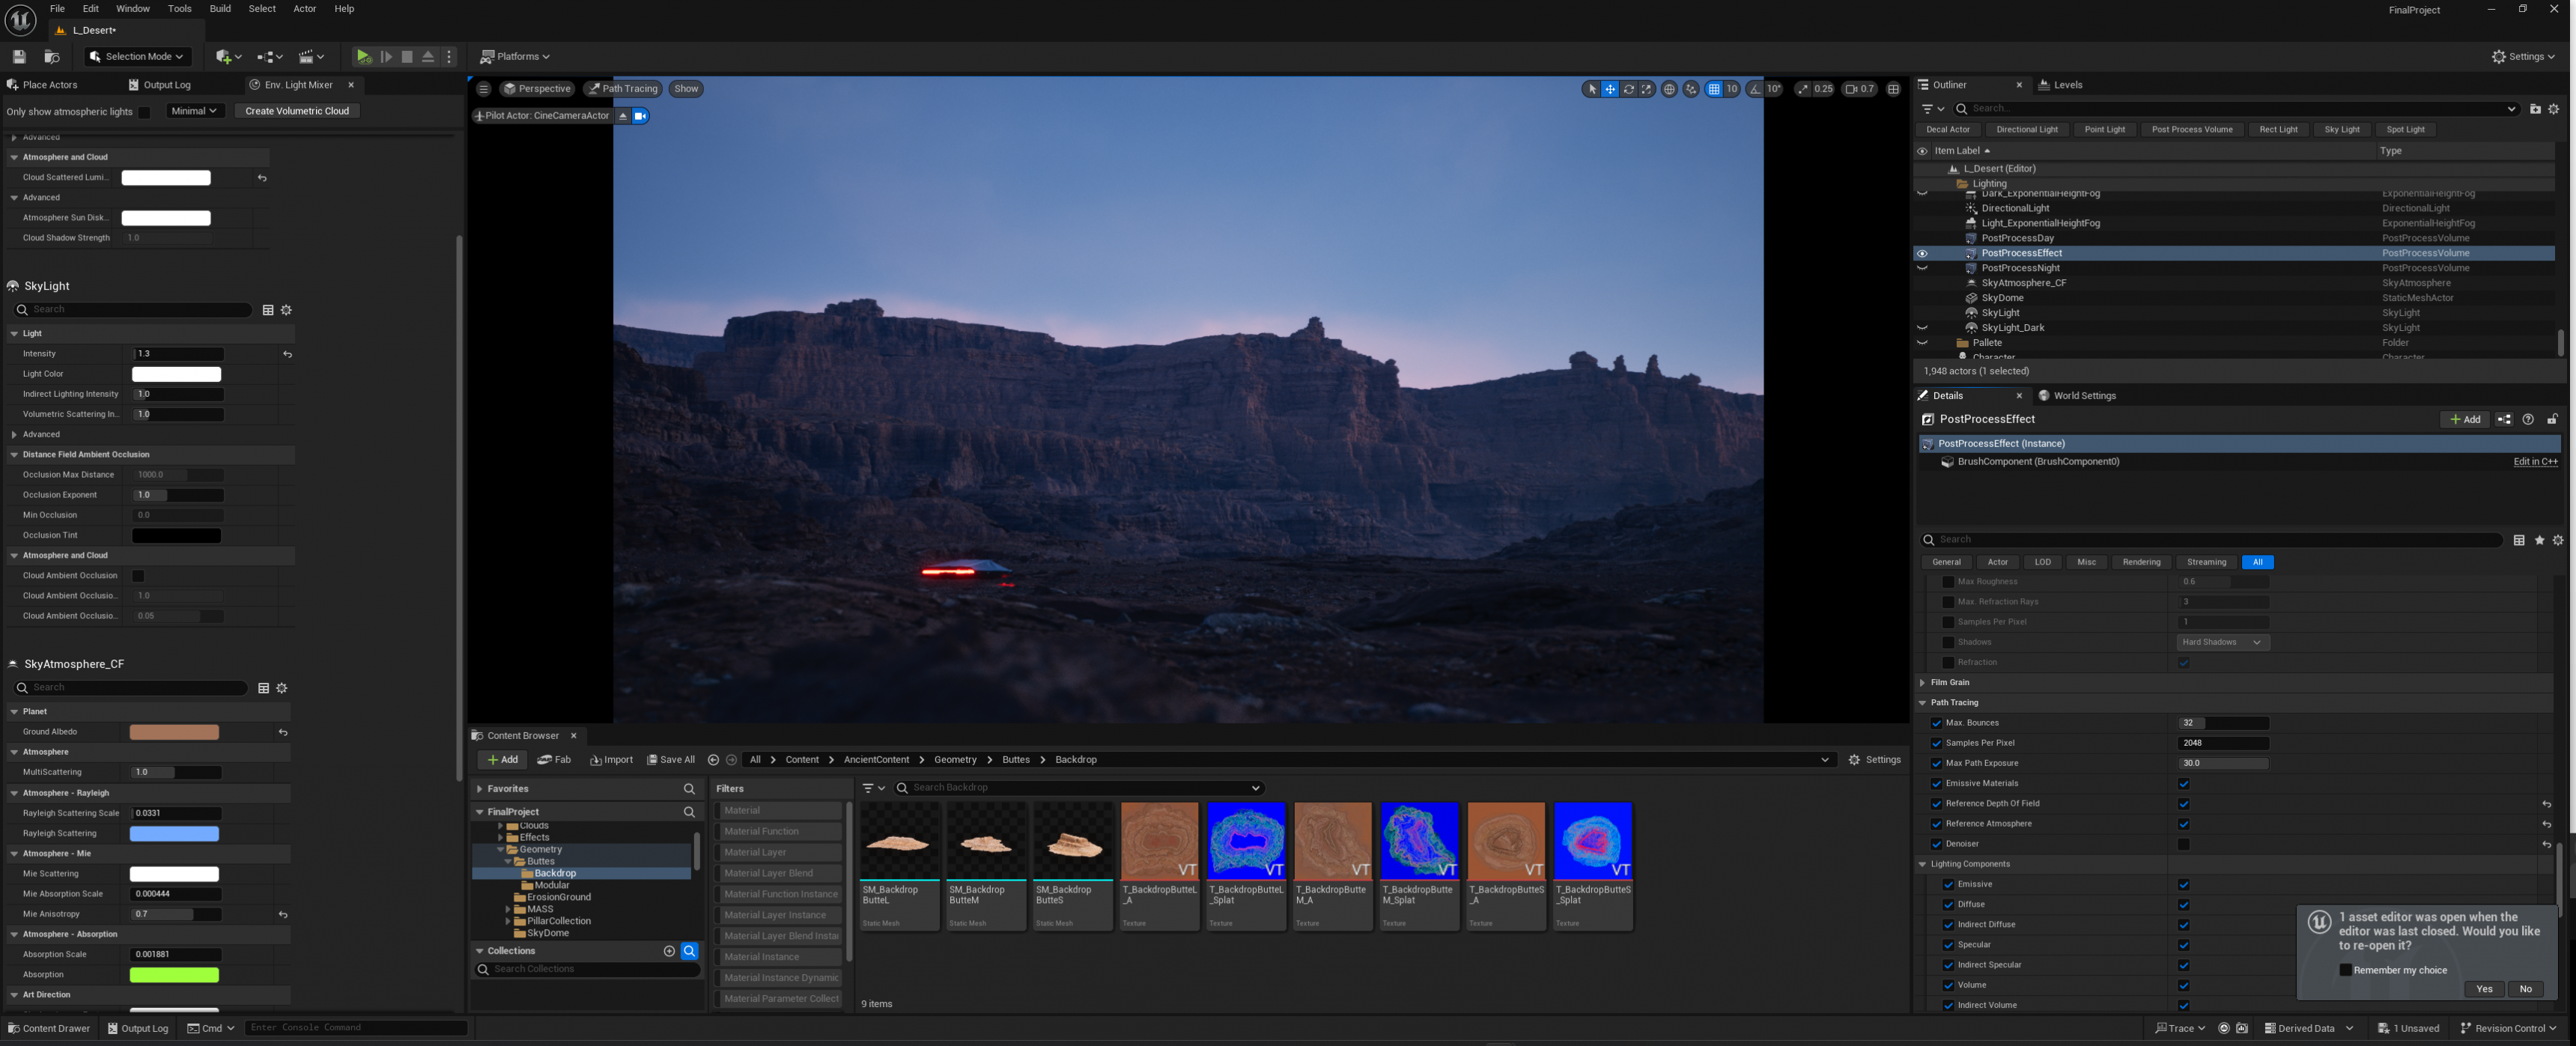2576x1046 pixels.
Task: Enable Only show atmospheric lights checkbox
Action: click(x=144, y=112)
